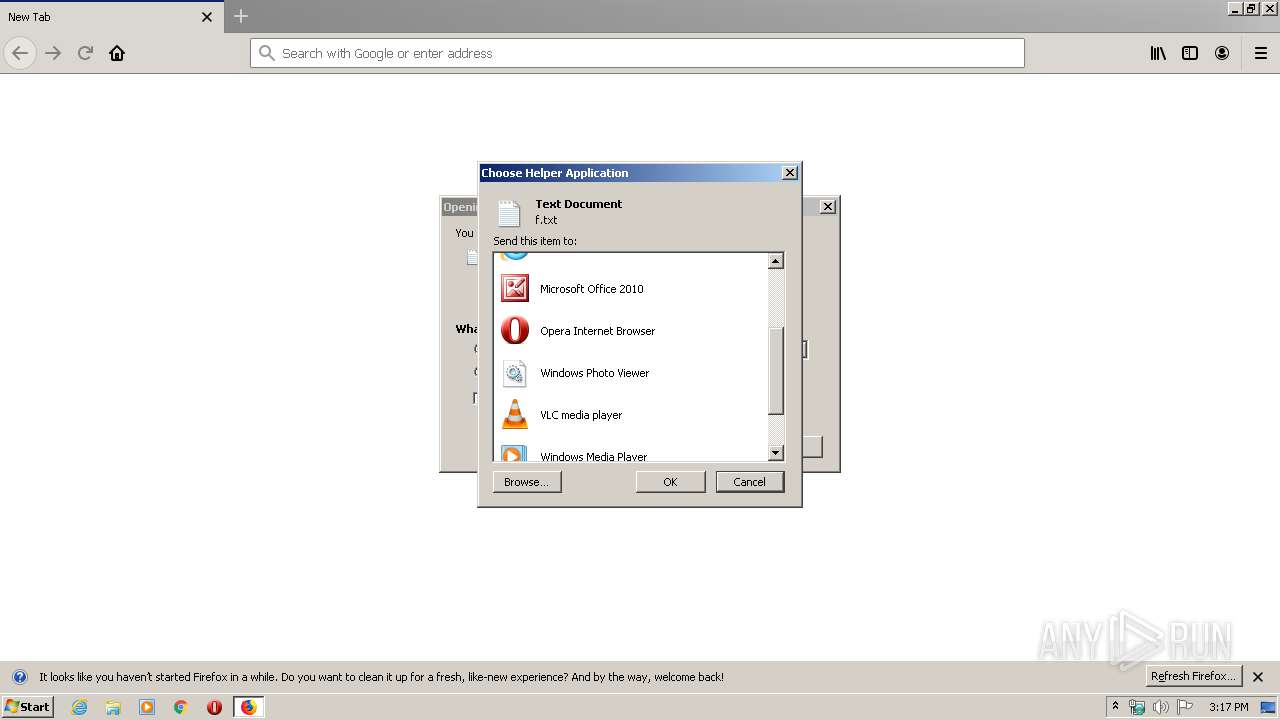Click the Firefox forward arrow button

pos(53,53)
